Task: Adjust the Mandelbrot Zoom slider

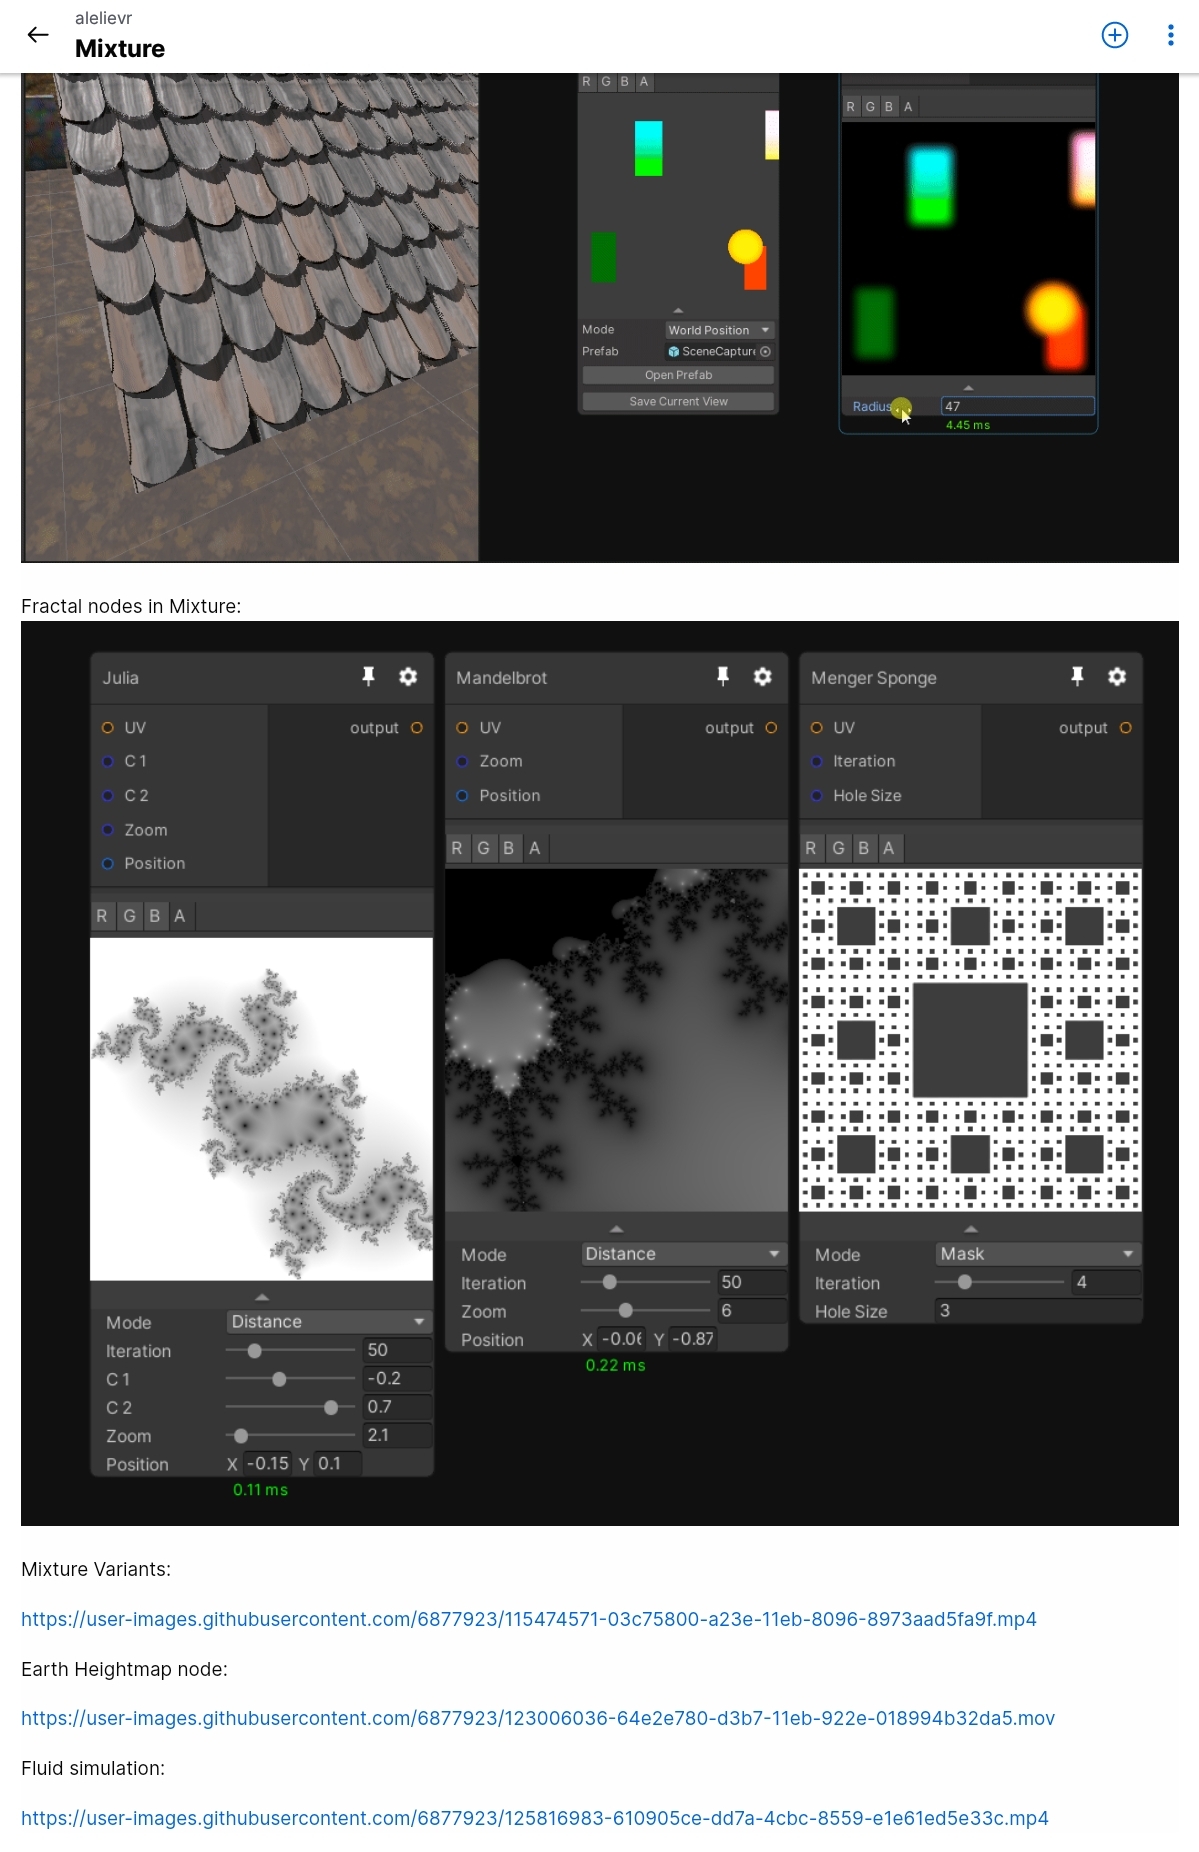Action: click(645, 1310)
